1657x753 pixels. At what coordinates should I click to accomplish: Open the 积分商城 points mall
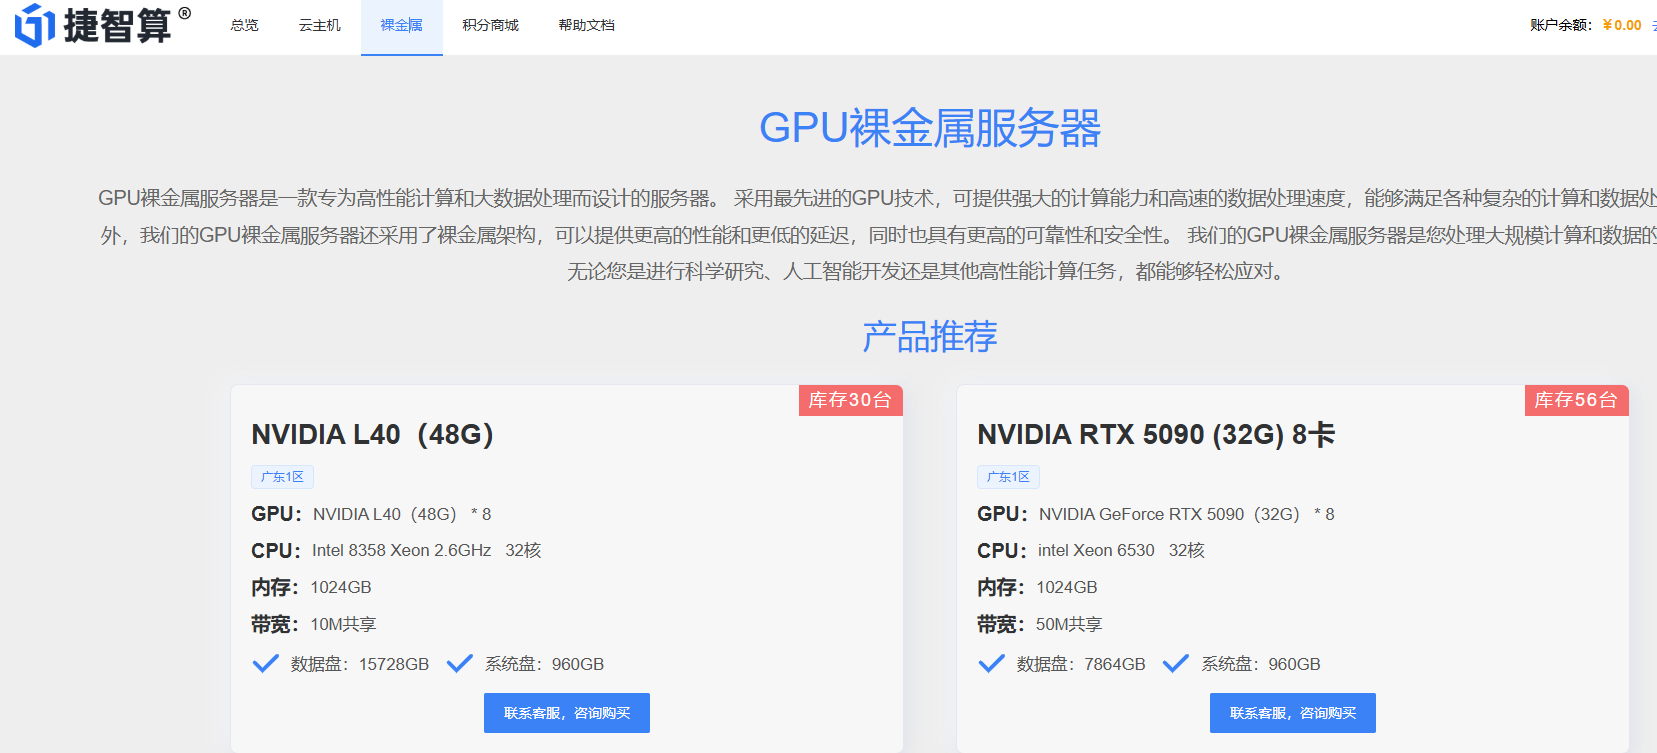[490, 25]
